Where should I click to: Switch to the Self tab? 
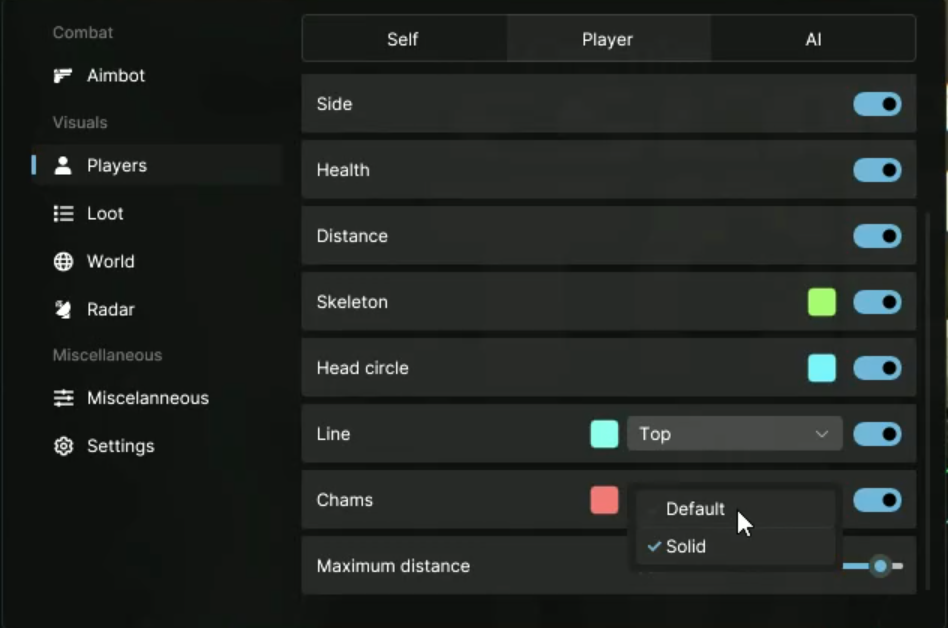(x=403, y=40)
